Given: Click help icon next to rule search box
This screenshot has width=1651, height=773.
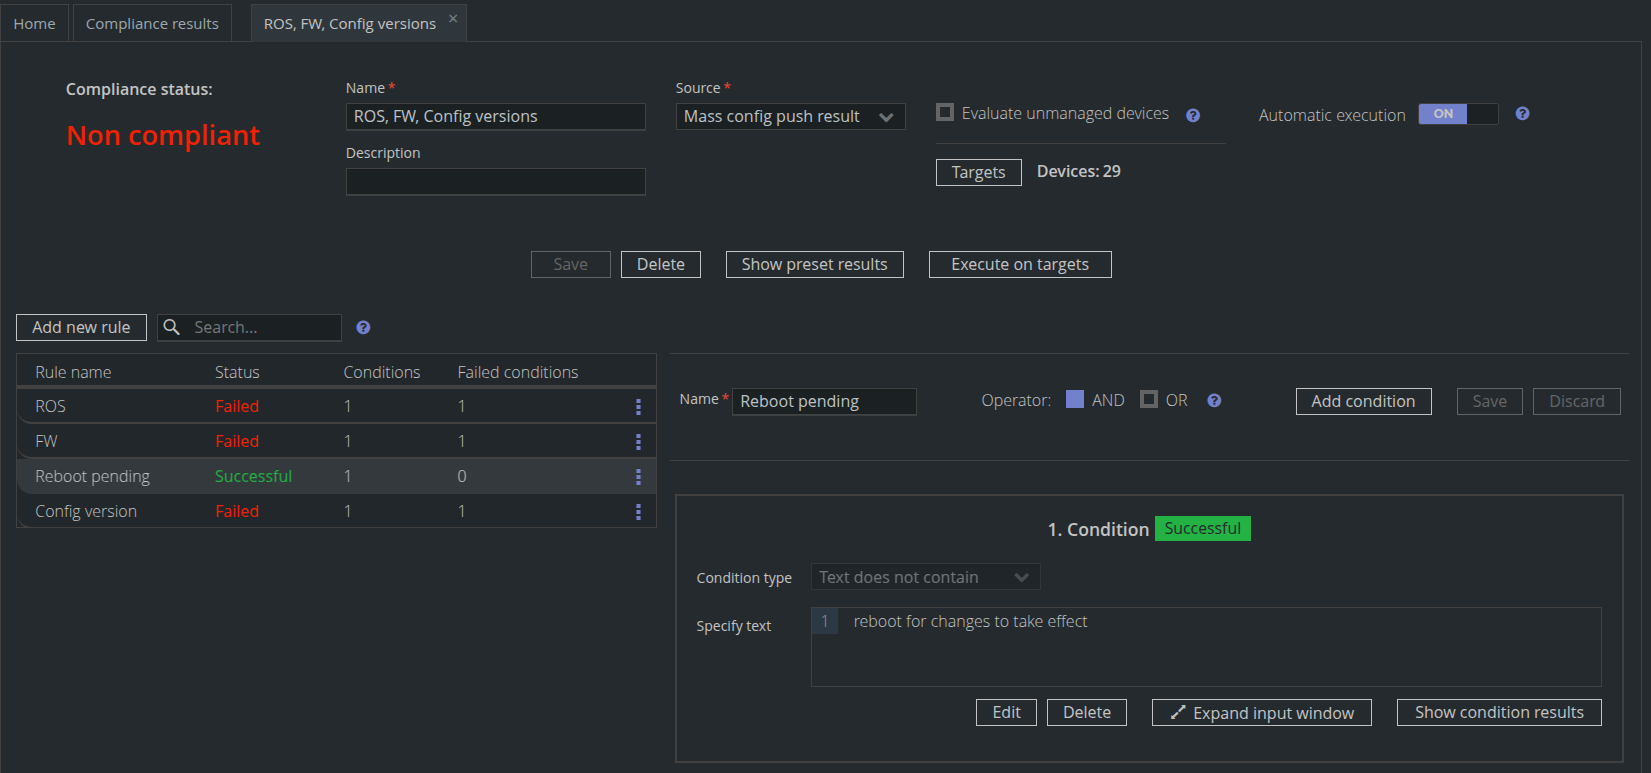Looking at the screenshot, I should (363, 328).
